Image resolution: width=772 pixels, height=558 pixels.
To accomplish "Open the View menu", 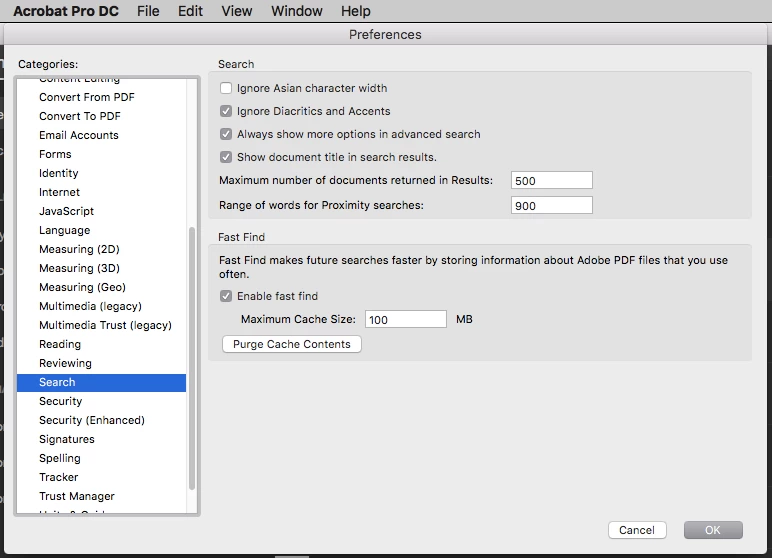I will click(237, 11).
